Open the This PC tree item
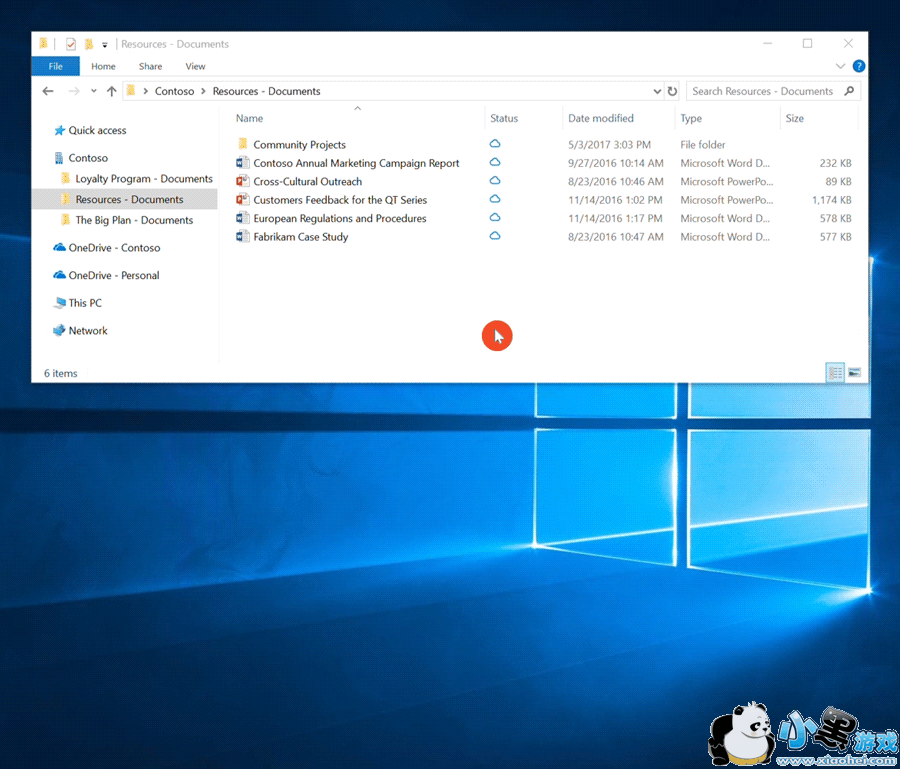This screenshot has height=769, width=900. pos(84,302)
